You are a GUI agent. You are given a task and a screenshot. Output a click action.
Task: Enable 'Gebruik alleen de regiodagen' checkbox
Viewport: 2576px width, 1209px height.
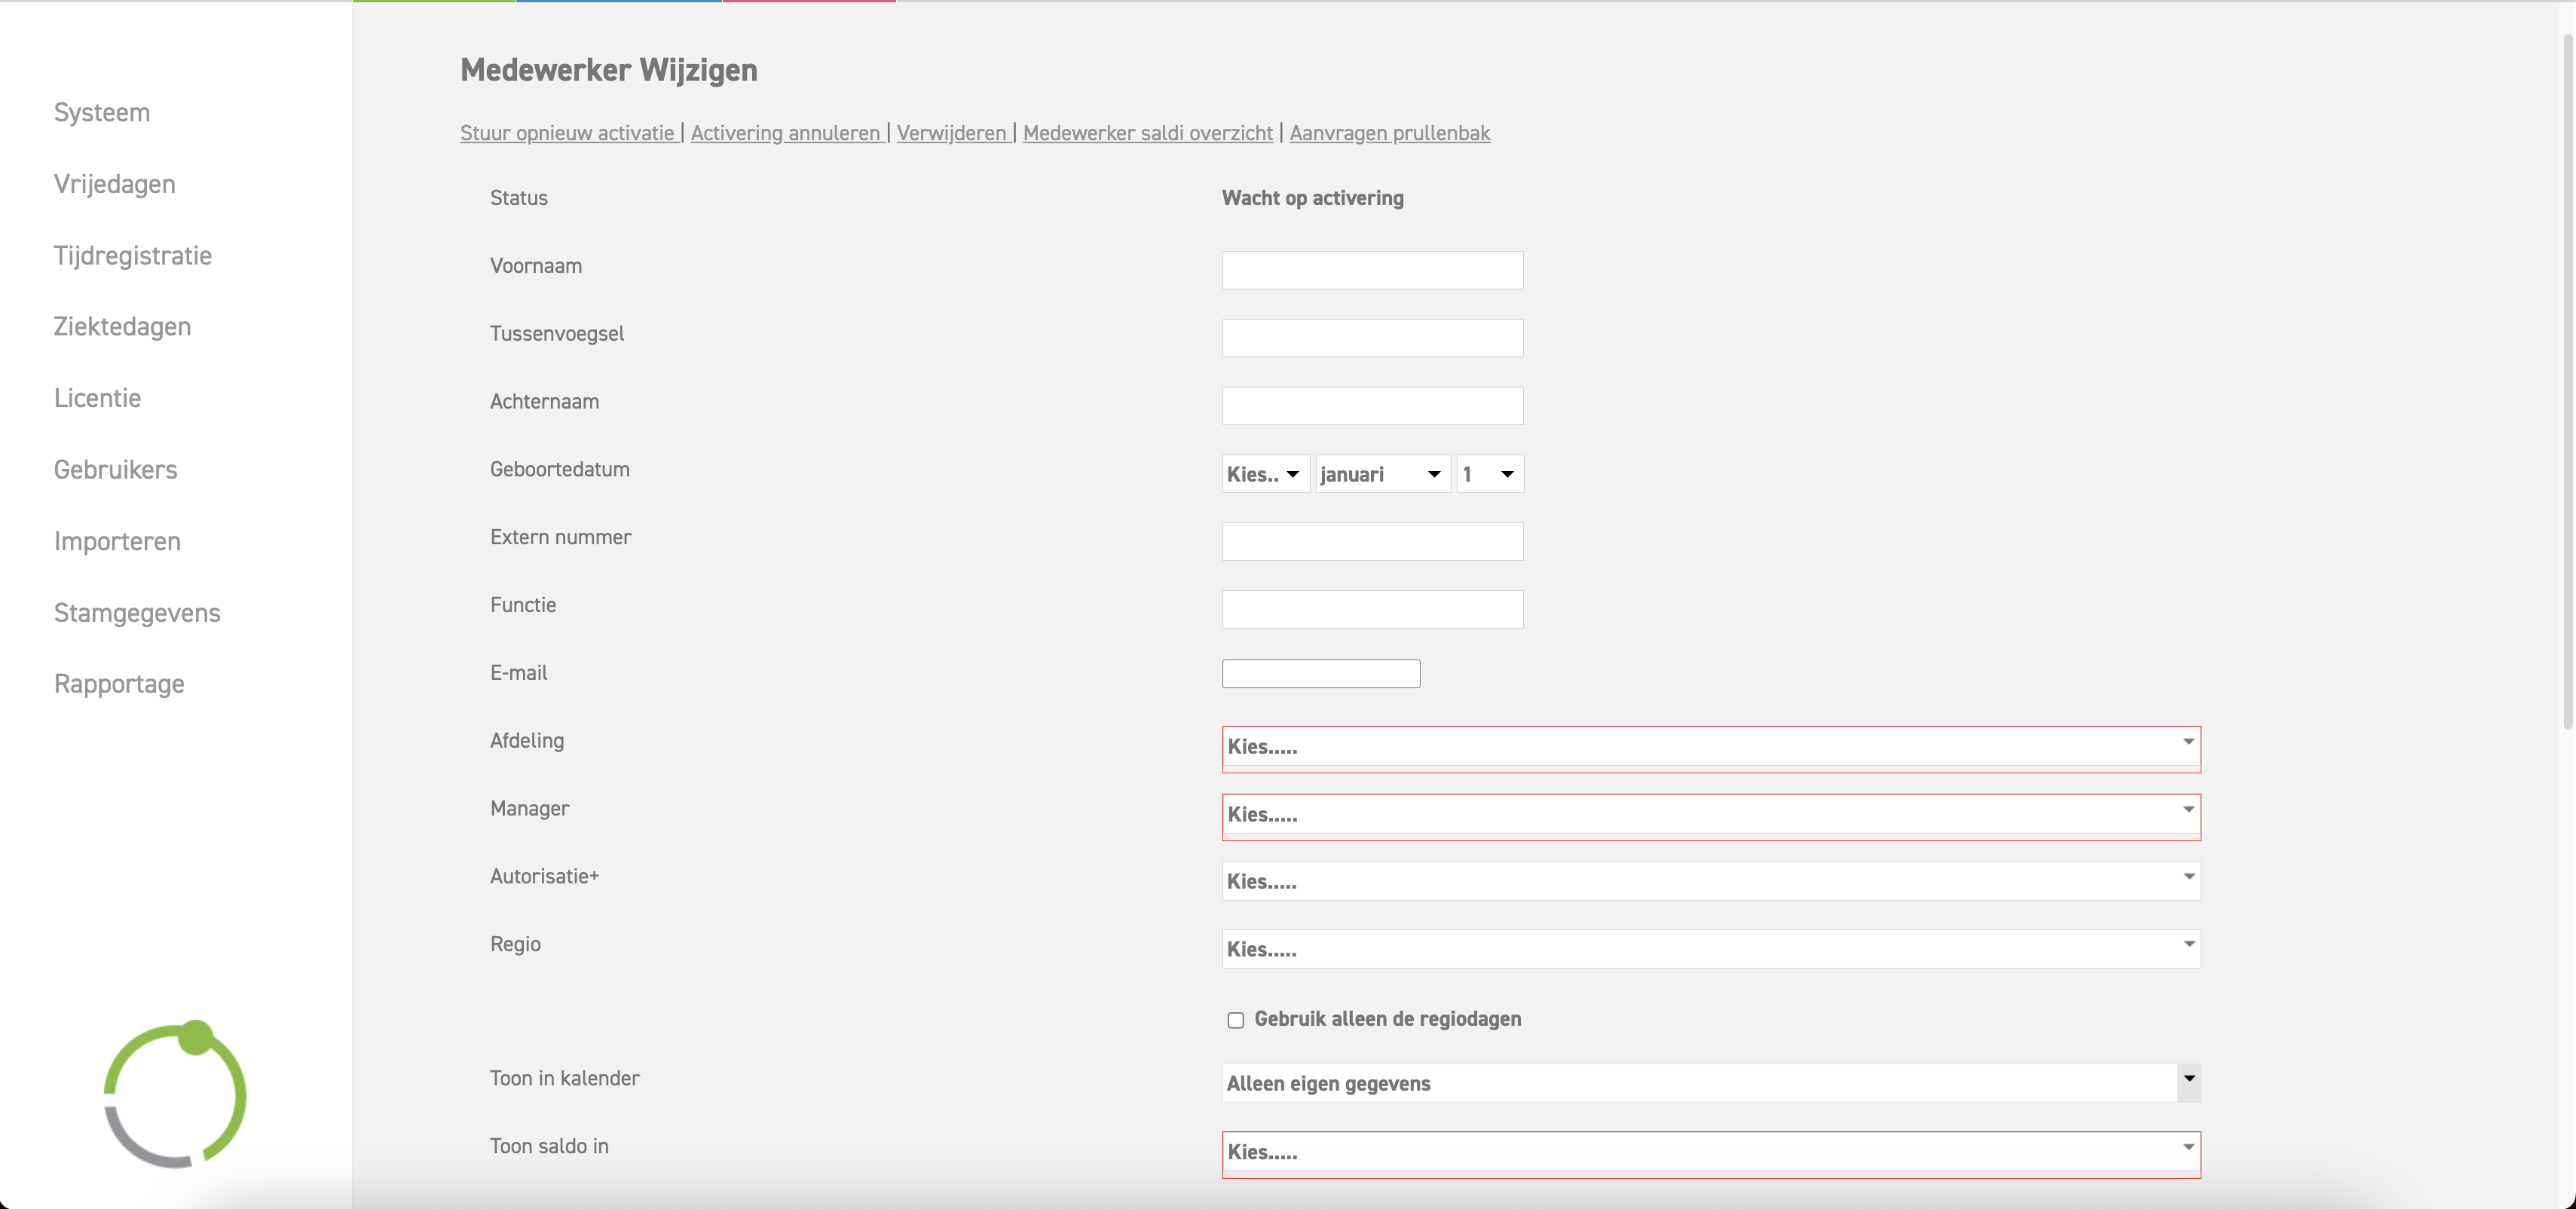(x=1236, y=1020)
